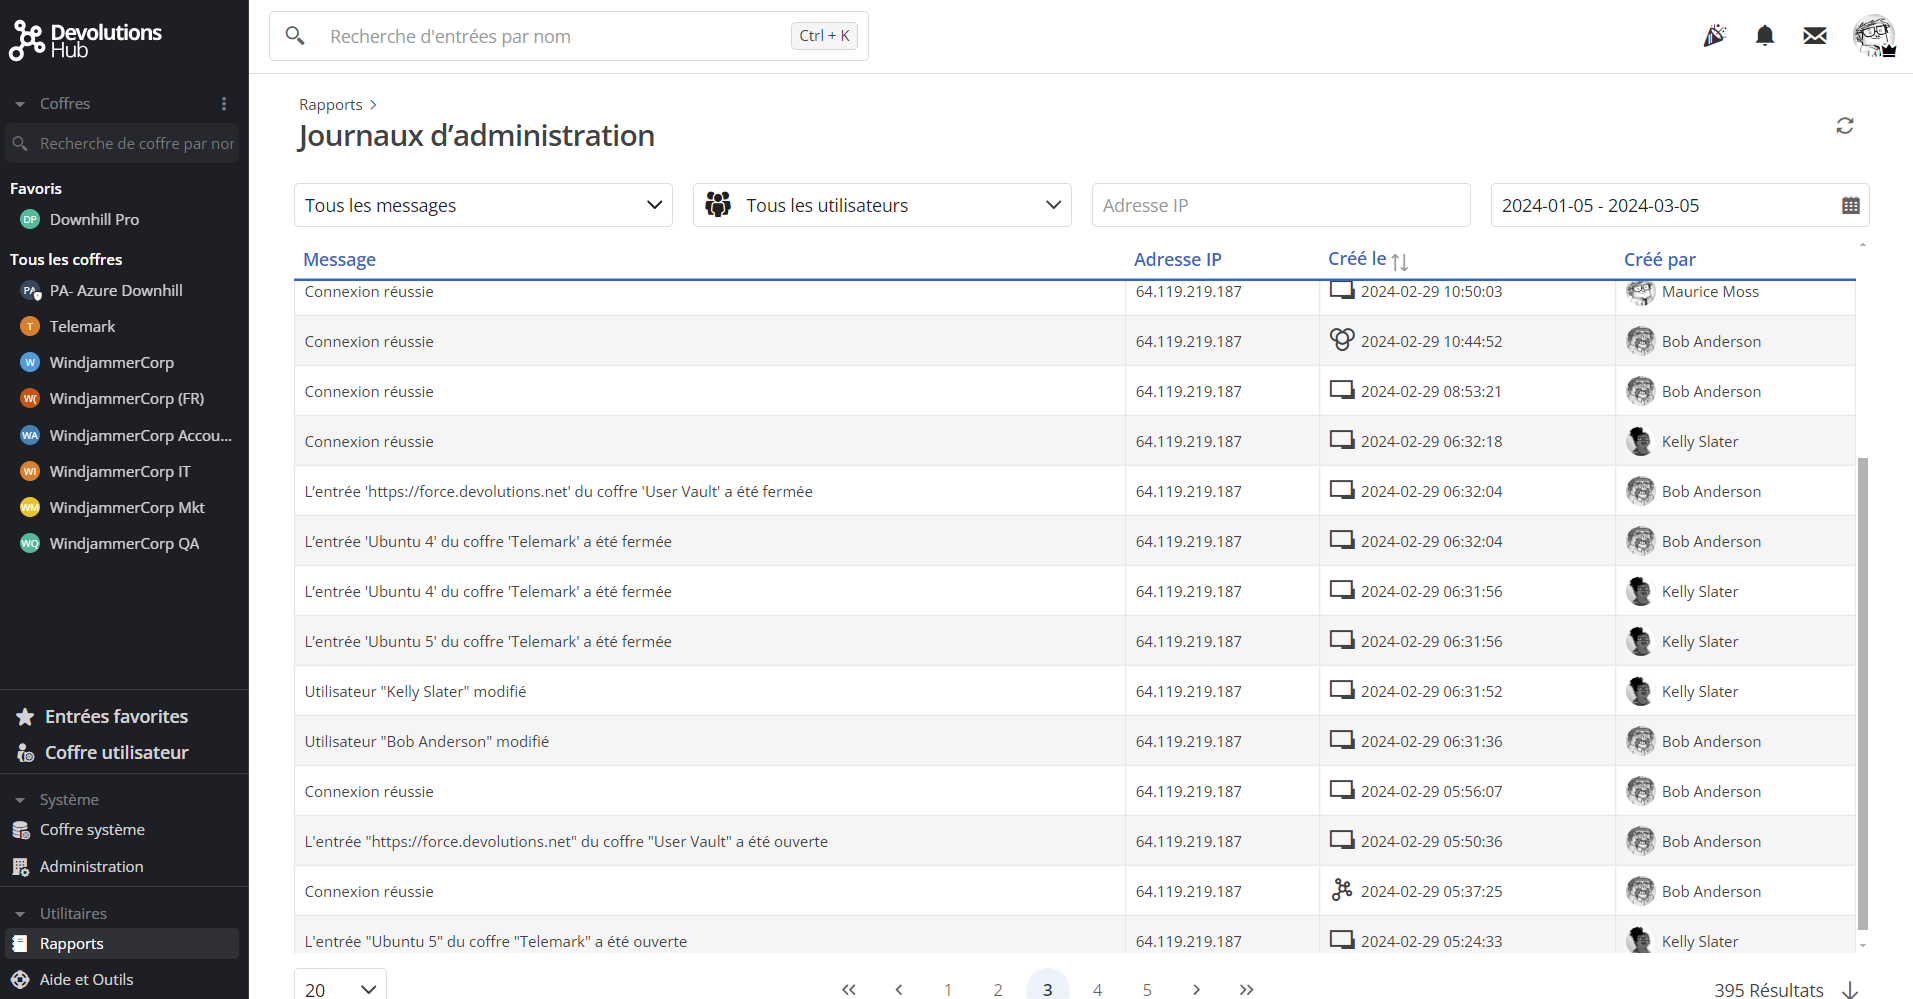Click the Rapports breadcrumb link
This screenshot has height=999, width=1913.
click(331, 104)
